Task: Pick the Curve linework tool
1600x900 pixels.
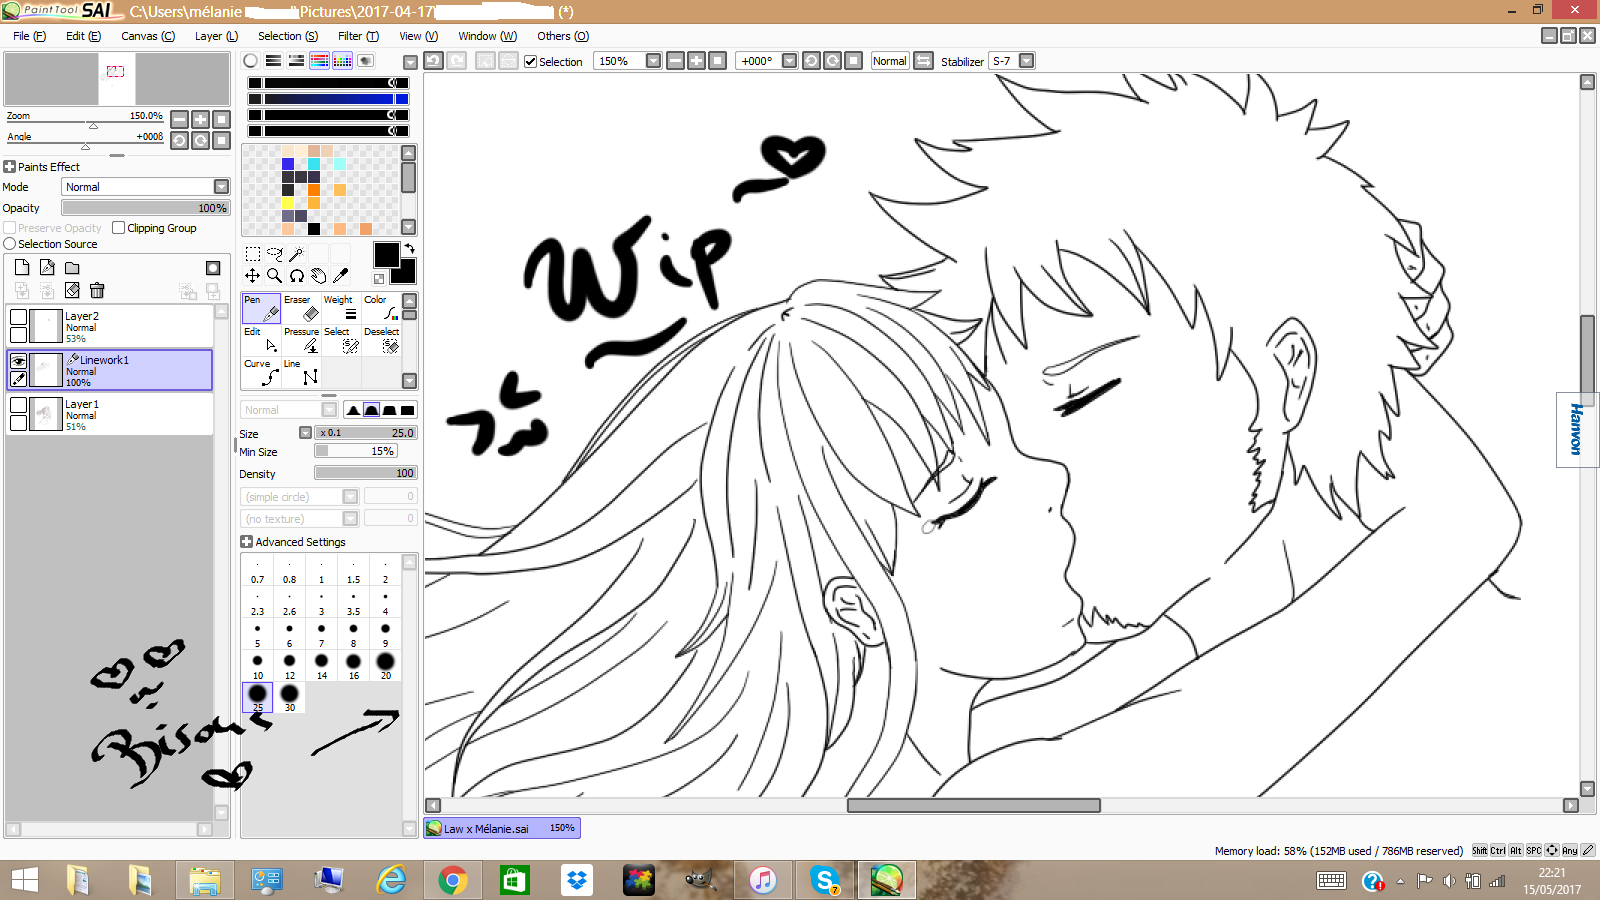Action: (x=261, y=372)
